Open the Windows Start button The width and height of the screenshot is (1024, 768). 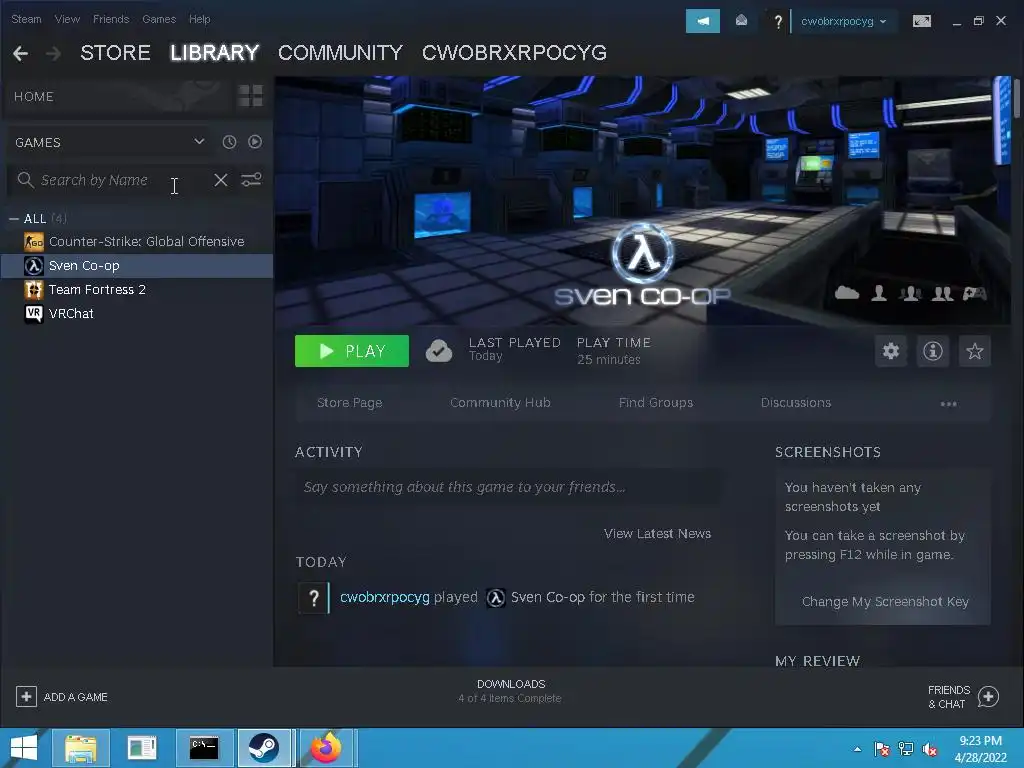[x=24, y=748]
